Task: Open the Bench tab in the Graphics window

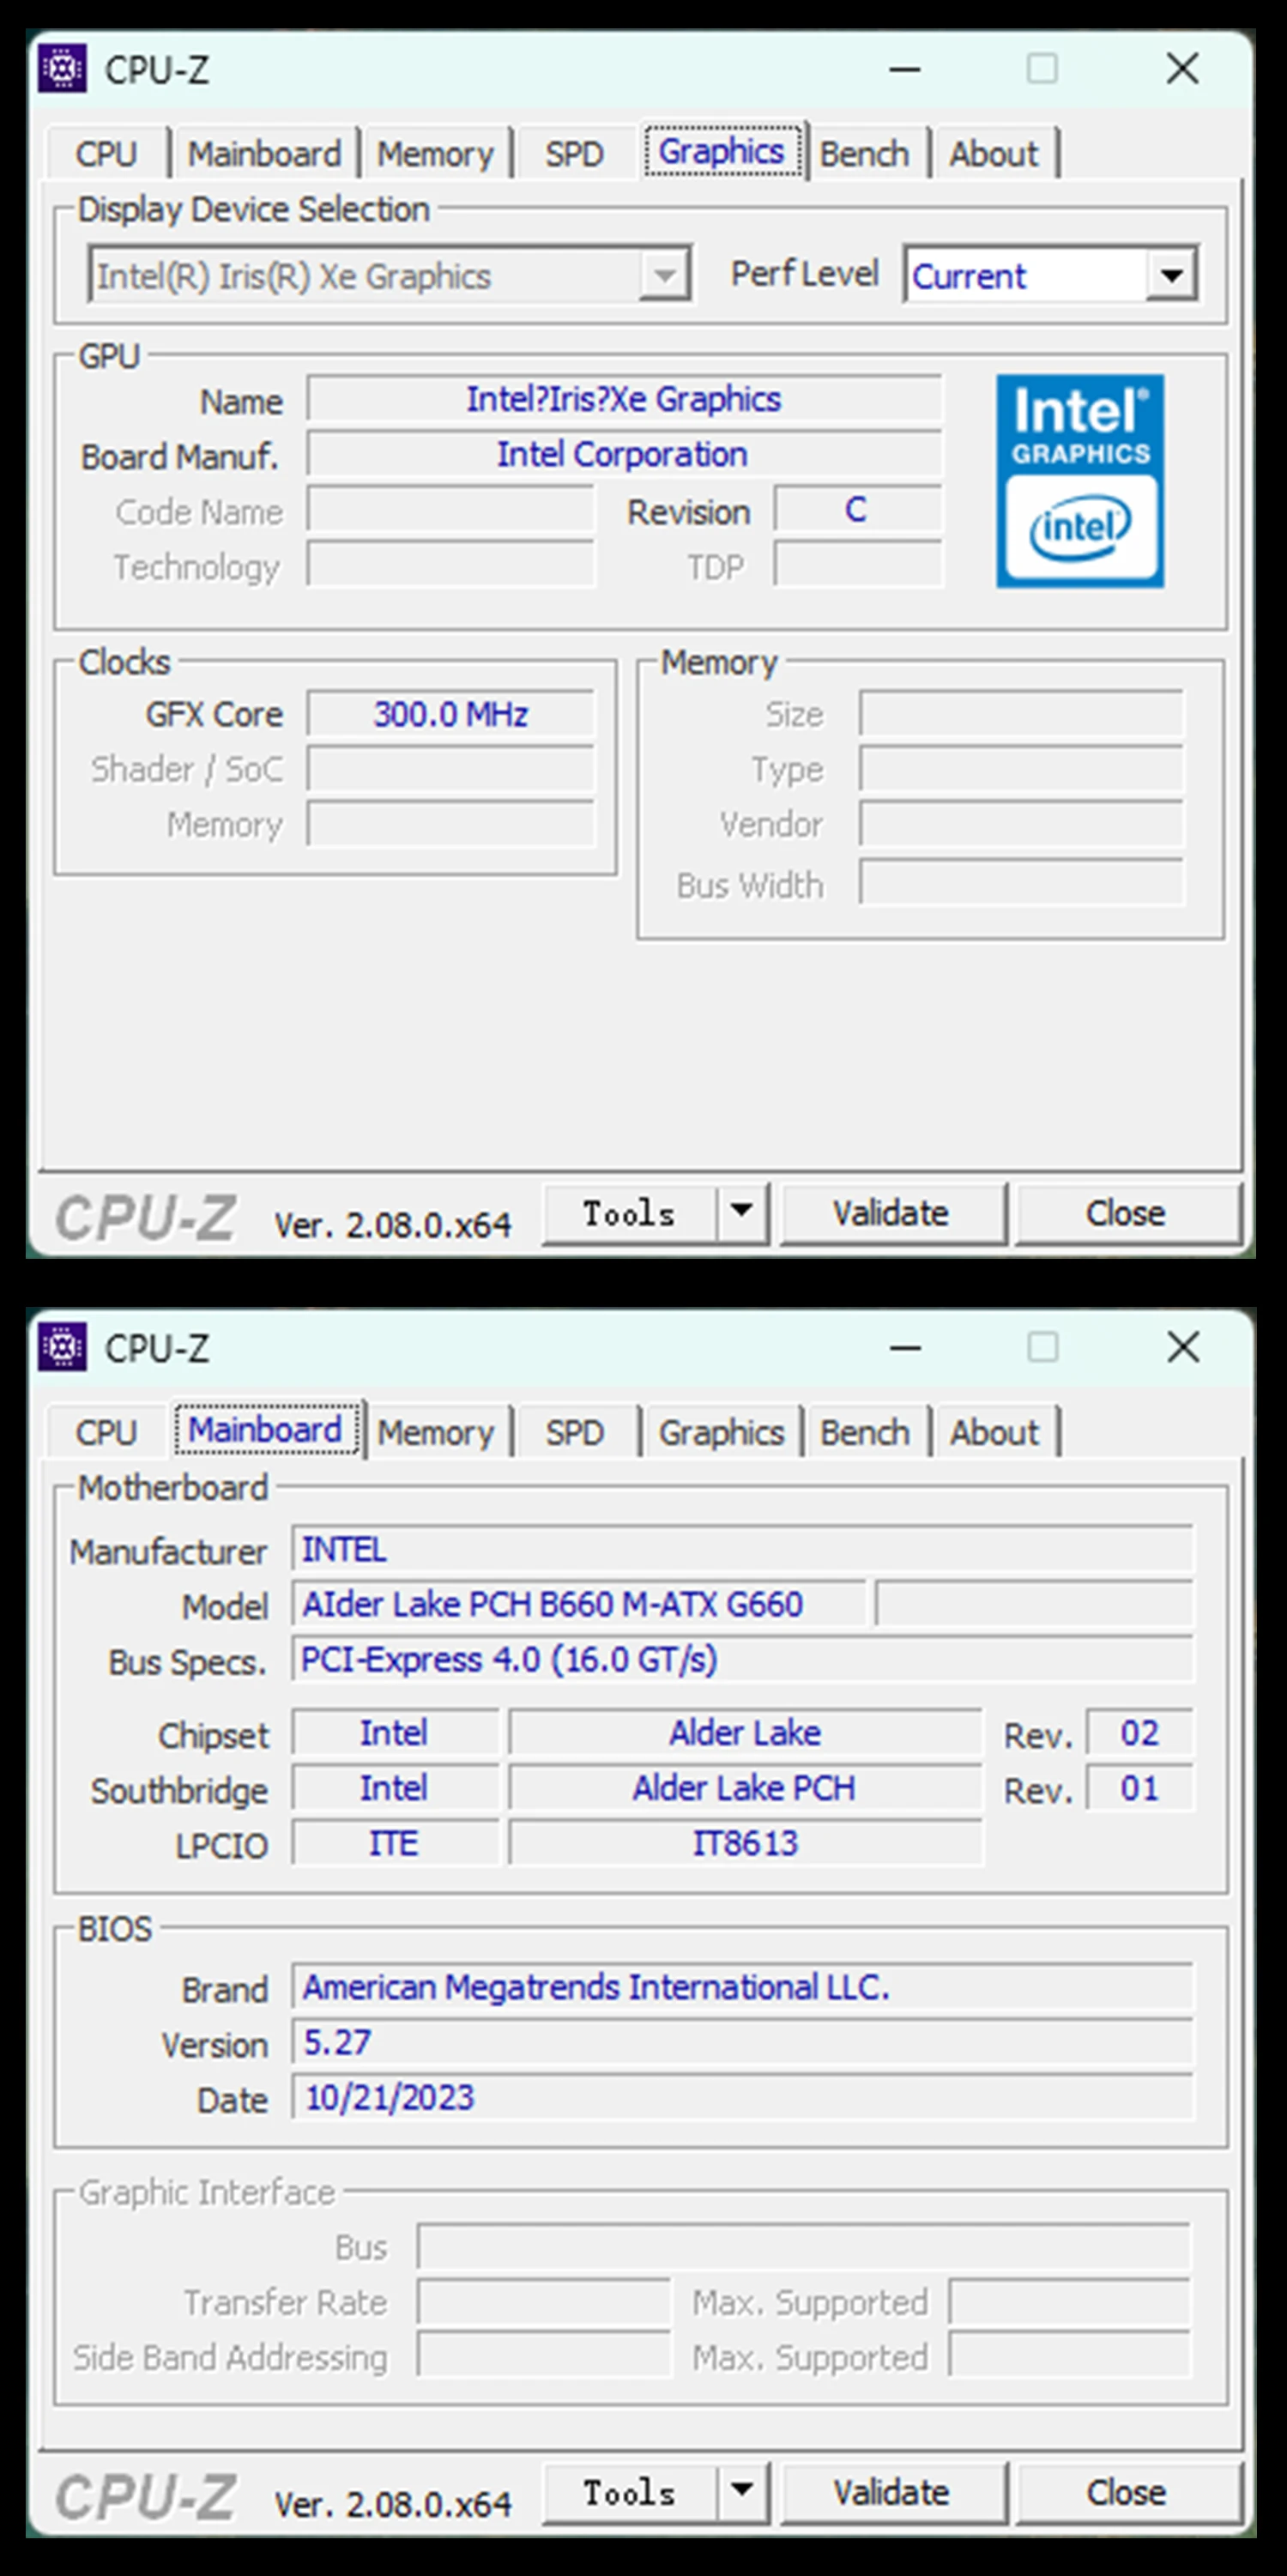Action: (x=864, y=154)
